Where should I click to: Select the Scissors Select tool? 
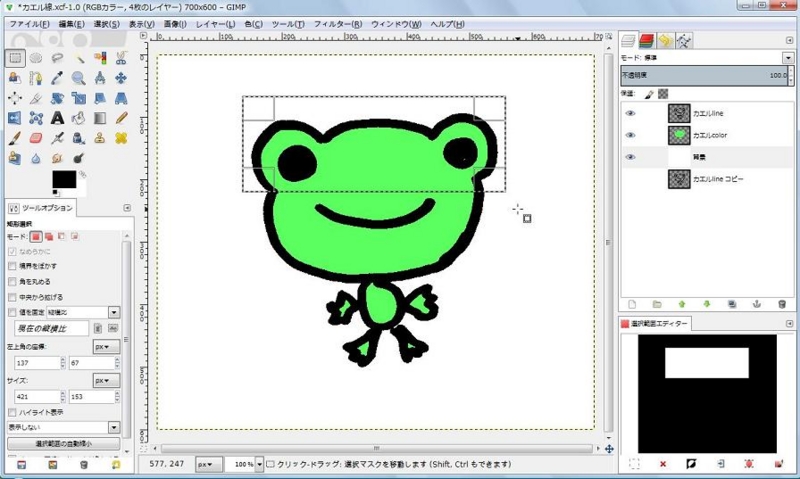click(121, 58)
